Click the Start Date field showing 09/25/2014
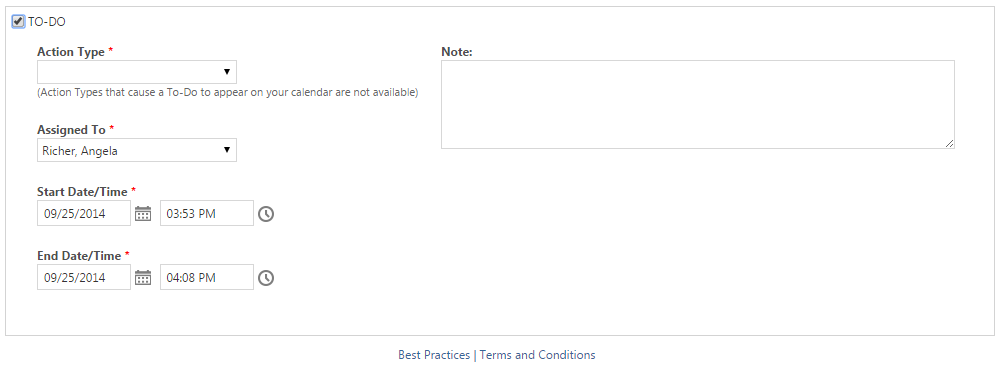 tap(84, 214)
